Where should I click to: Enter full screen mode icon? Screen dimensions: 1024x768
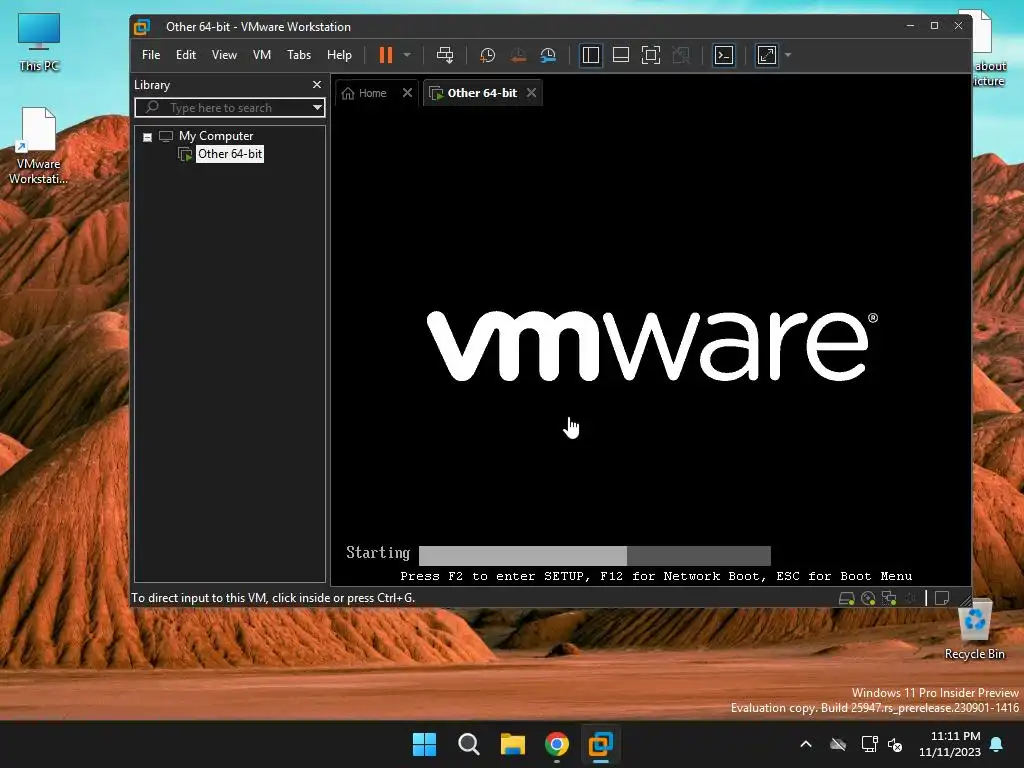click(650, 55)
